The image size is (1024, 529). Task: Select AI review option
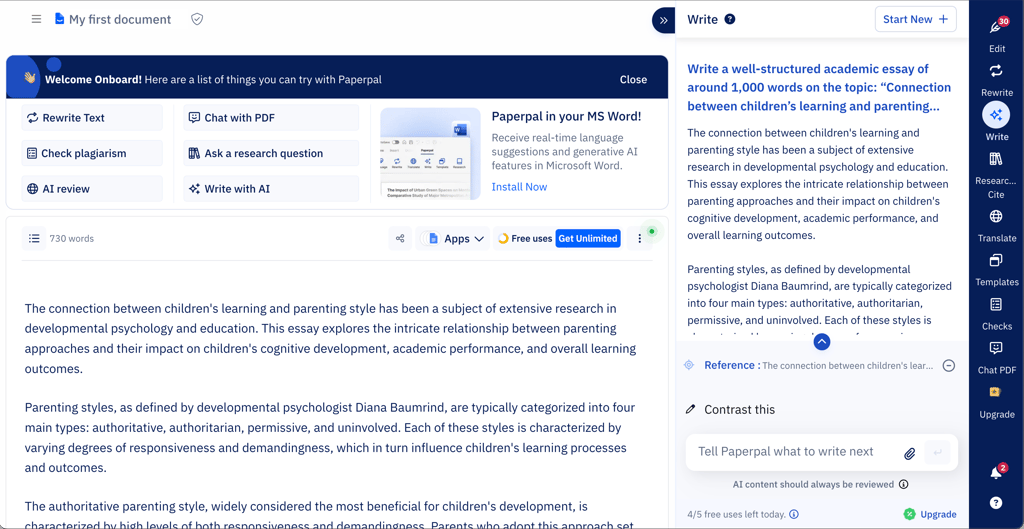point(92,189)
